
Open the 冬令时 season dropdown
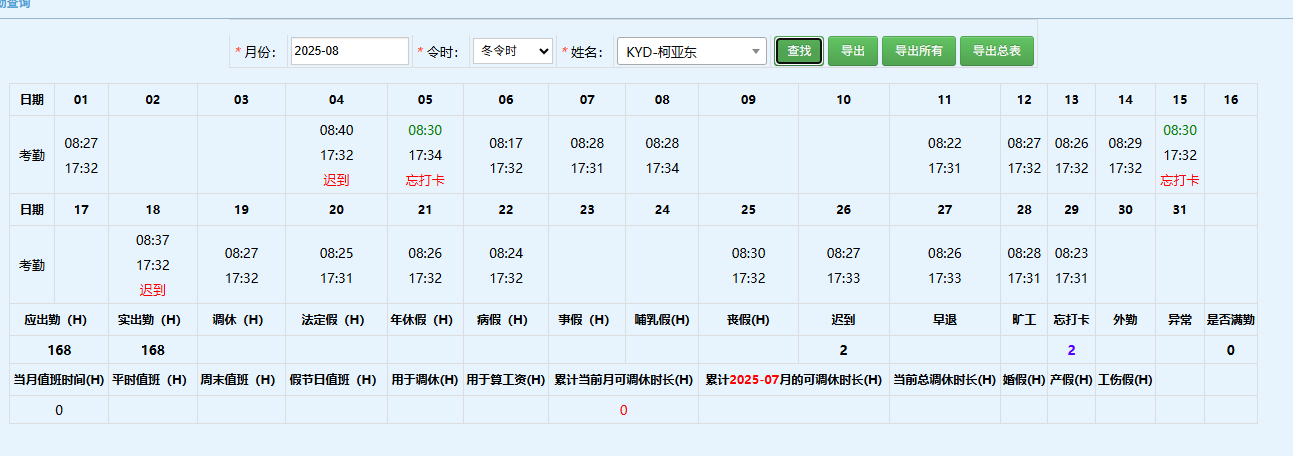[512, 51]
